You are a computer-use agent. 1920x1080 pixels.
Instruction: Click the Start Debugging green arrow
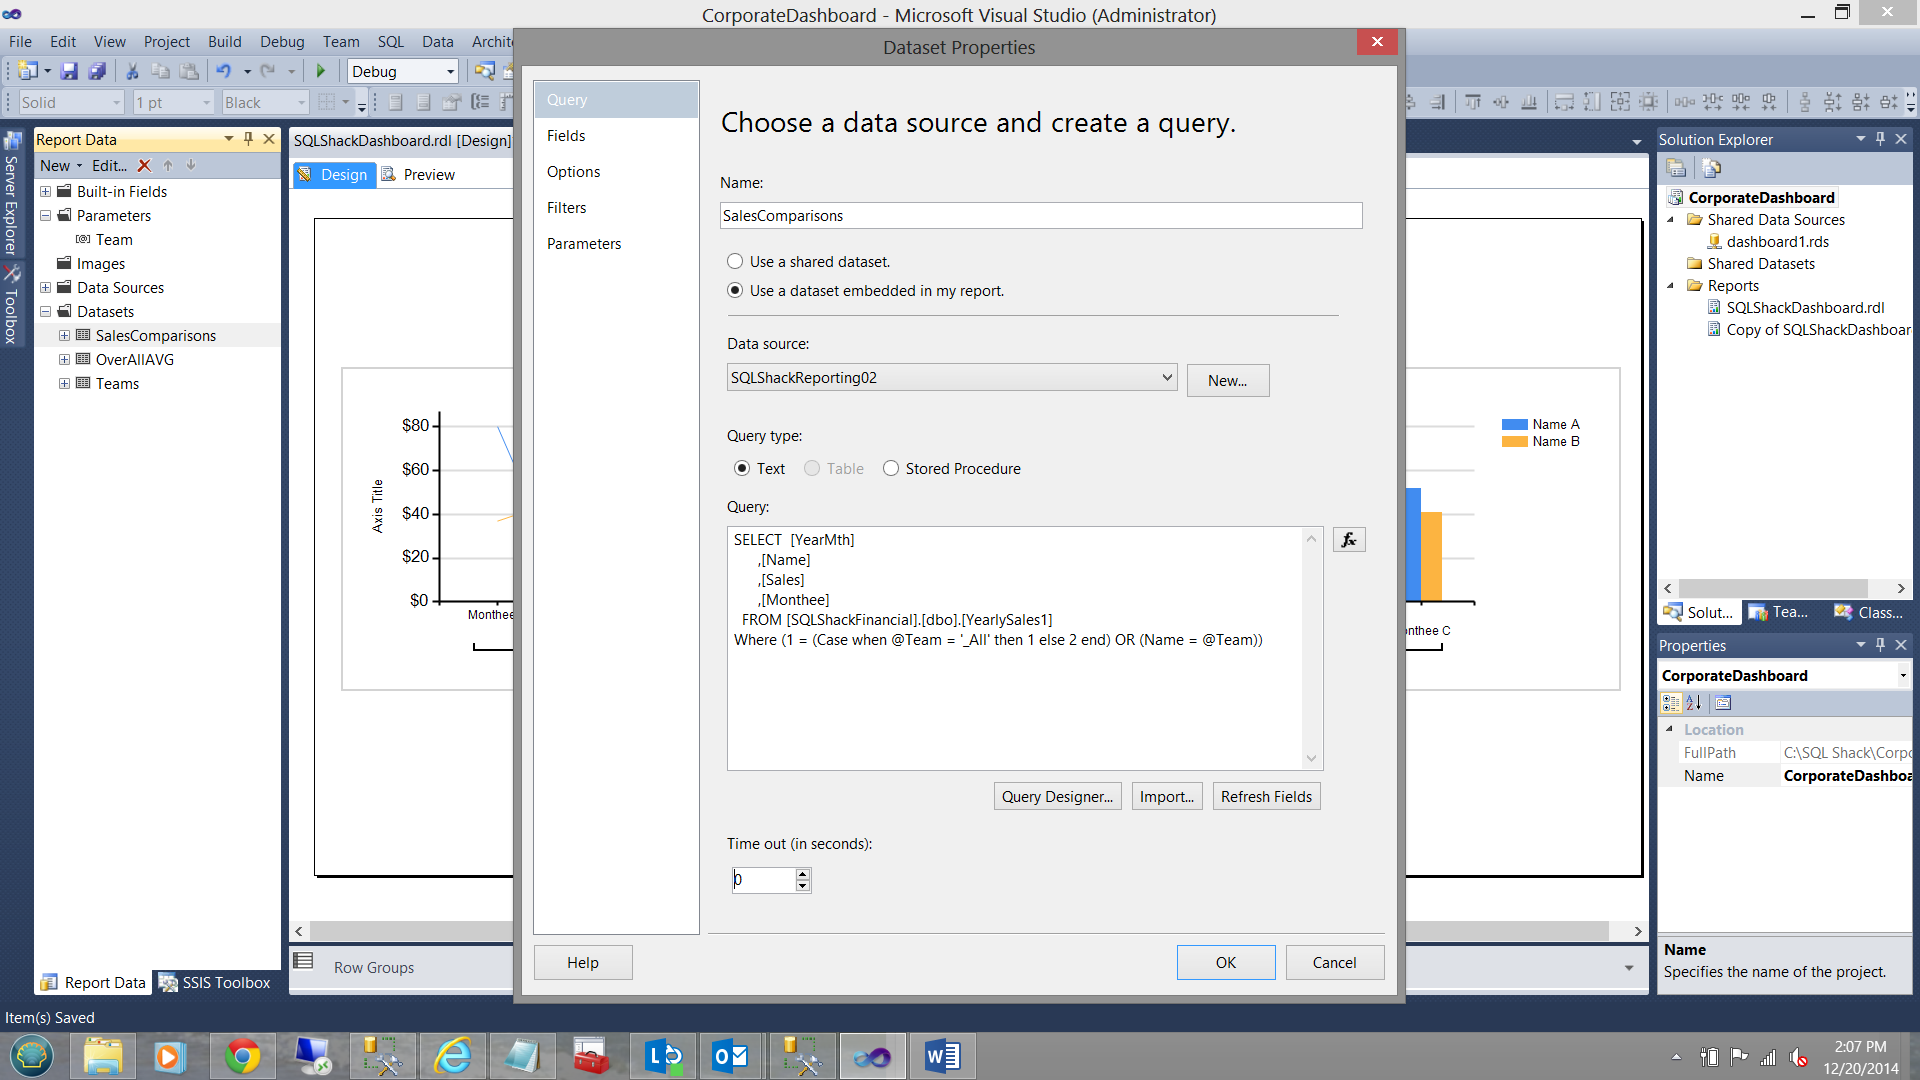[x=321, y=71]
